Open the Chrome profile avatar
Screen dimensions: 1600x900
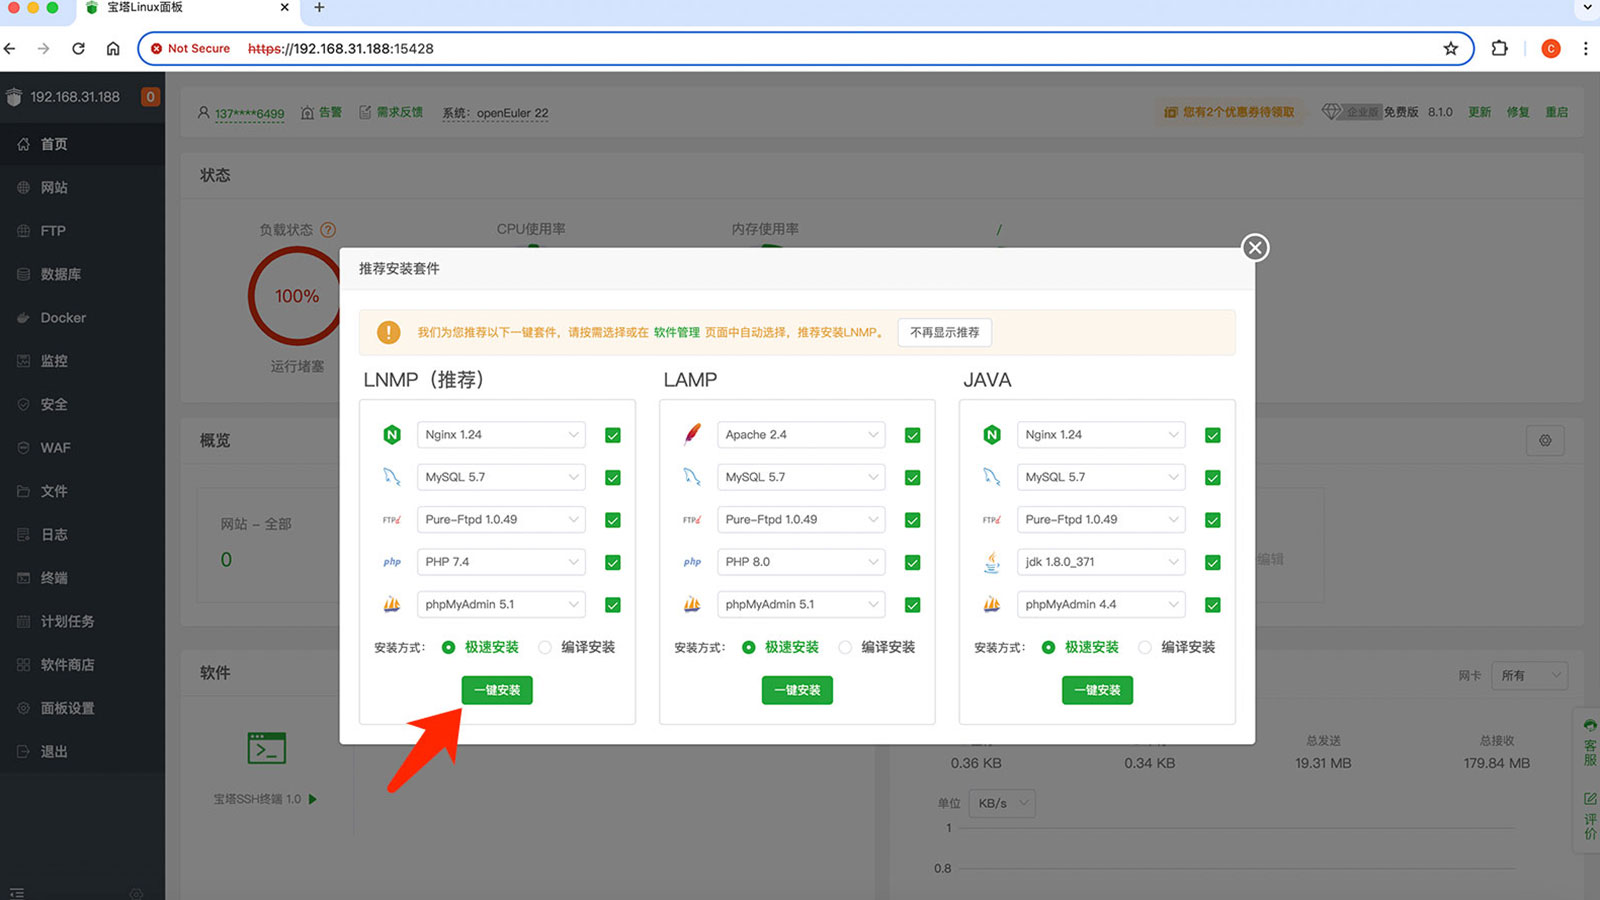1551,48
